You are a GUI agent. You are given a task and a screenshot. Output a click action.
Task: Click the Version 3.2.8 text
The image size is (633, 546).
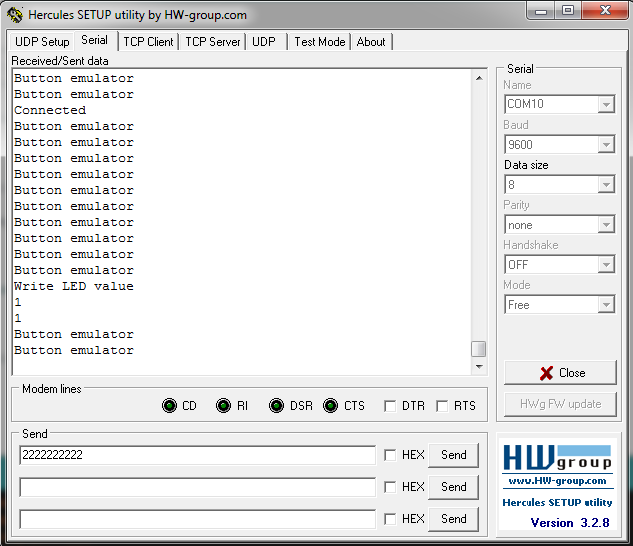(x=570, y=523)
